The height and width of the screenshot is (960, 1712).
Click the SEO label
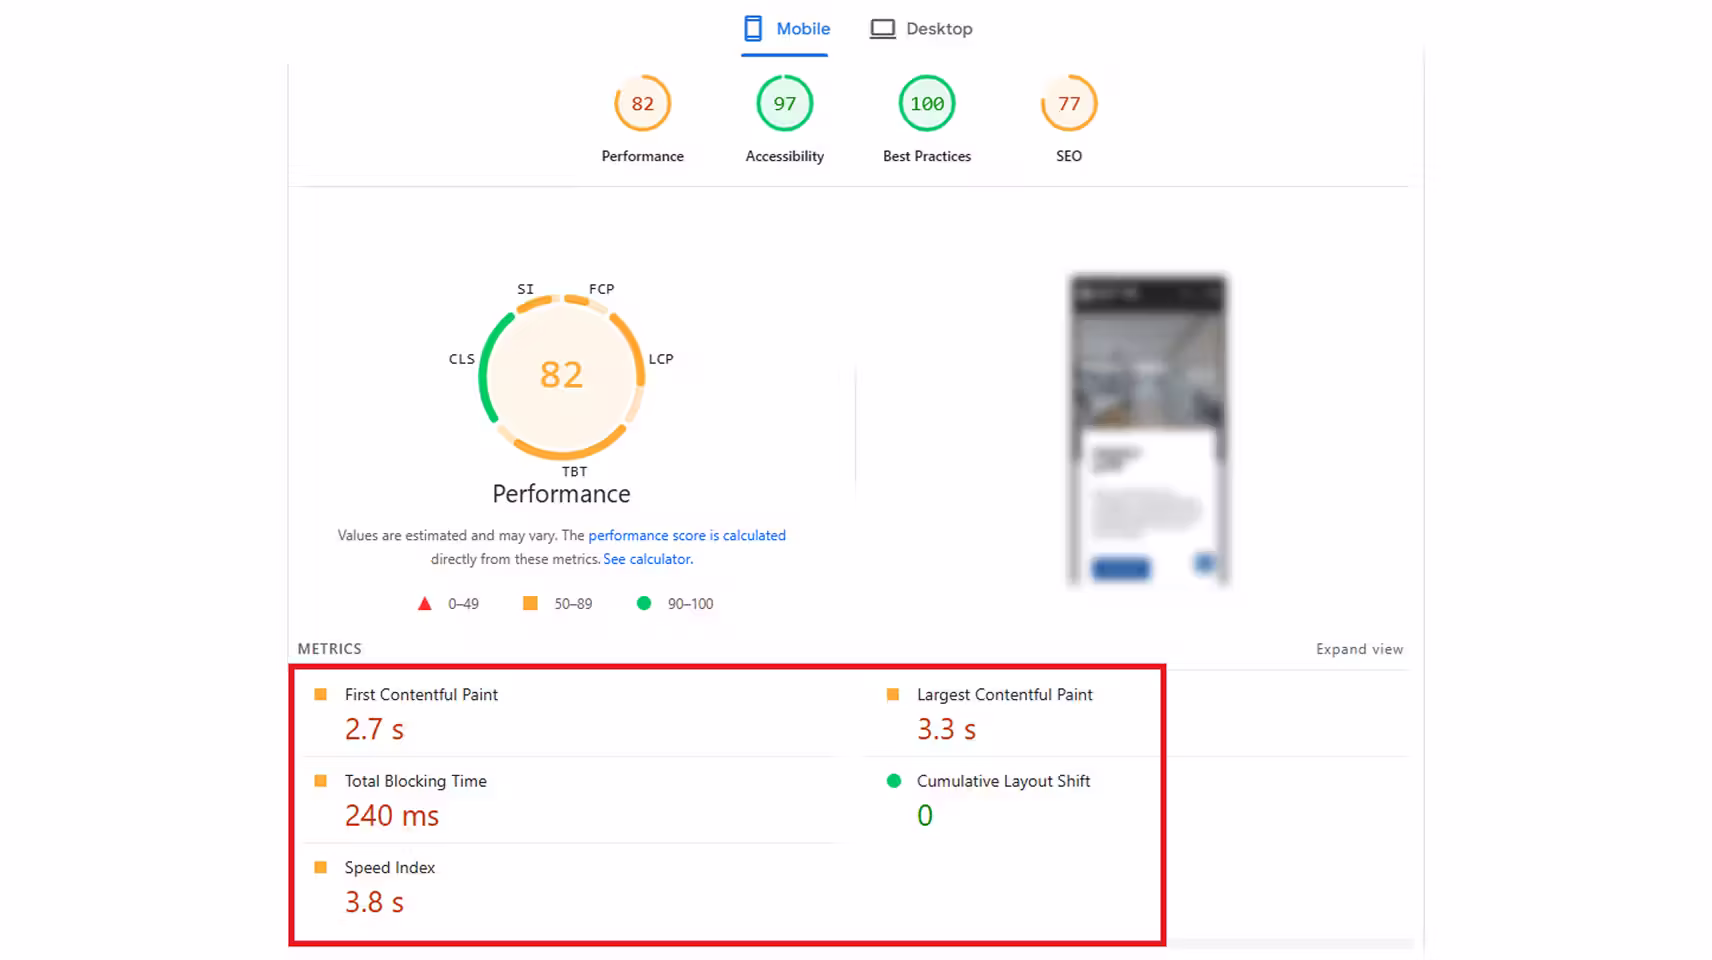(1069, 156)
